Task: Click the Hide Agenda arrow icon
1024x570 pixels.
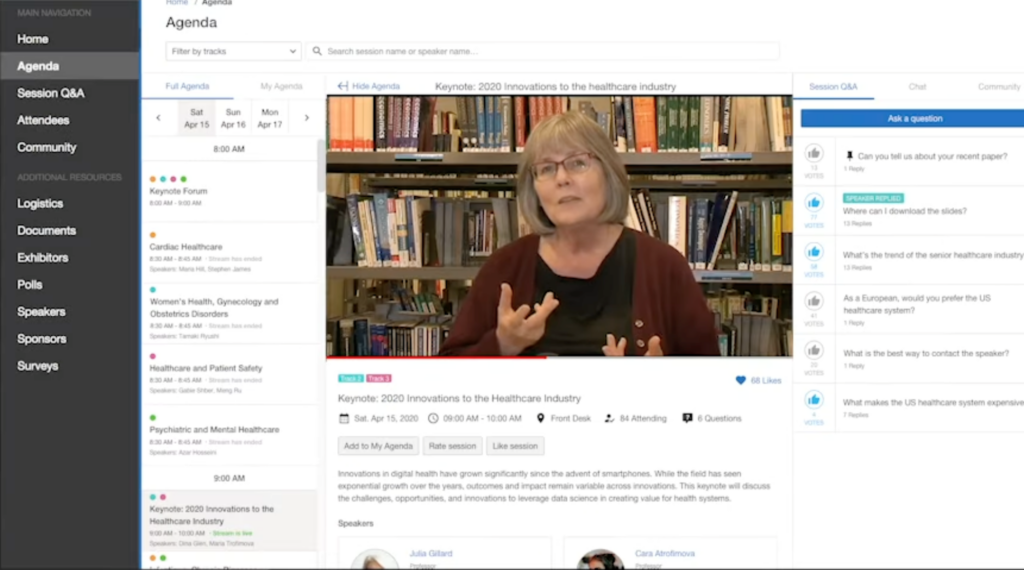Action: pos(343,86)
